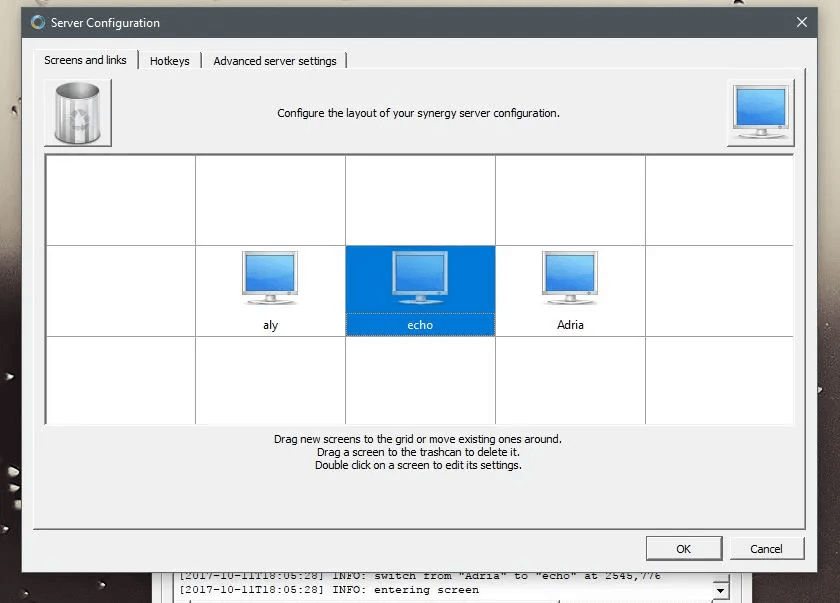Select the empty cell right of Adria
The width and height of the screenshot is (840, 603).
[719, 290]
